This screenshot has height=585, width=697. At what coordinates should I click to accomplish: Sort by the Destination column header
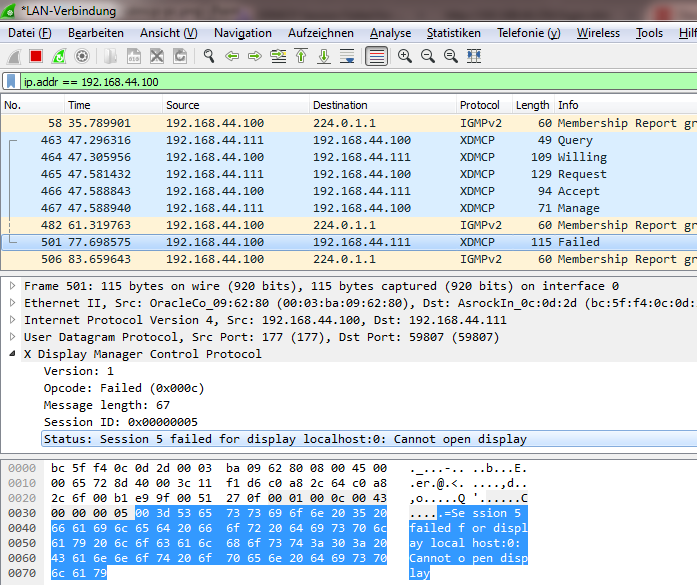coord(383,105)
